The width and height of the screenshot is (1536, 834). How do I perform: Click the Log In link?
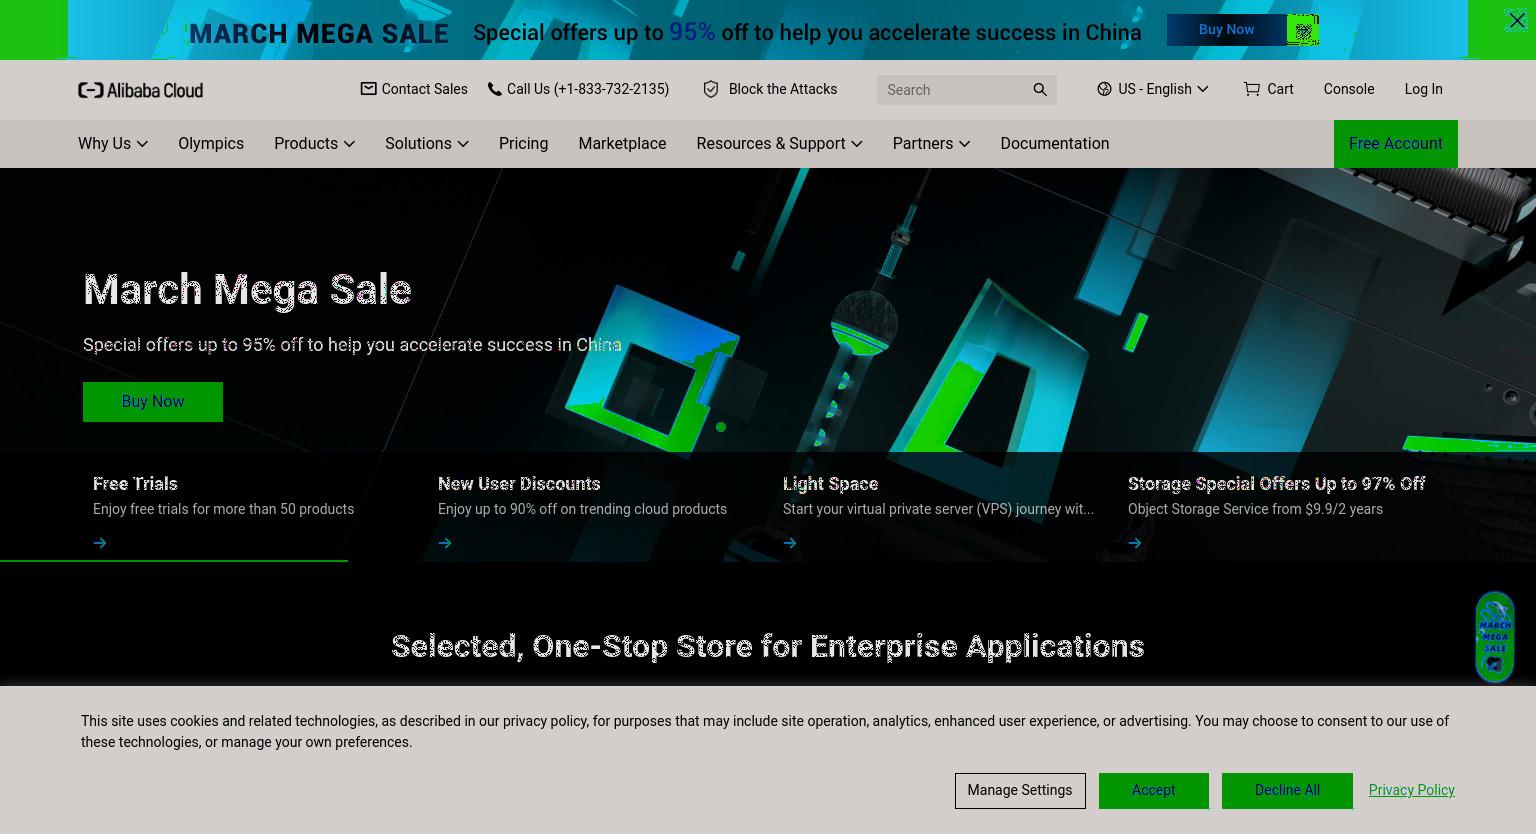coord(1423,89)
